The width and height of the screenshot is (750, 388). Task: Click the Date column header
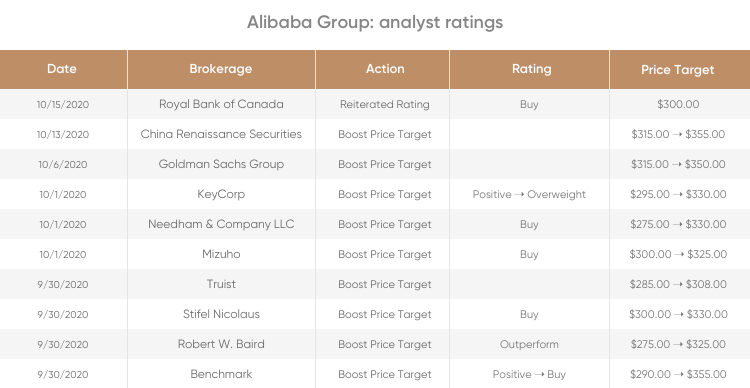click(x=63, y=69)
